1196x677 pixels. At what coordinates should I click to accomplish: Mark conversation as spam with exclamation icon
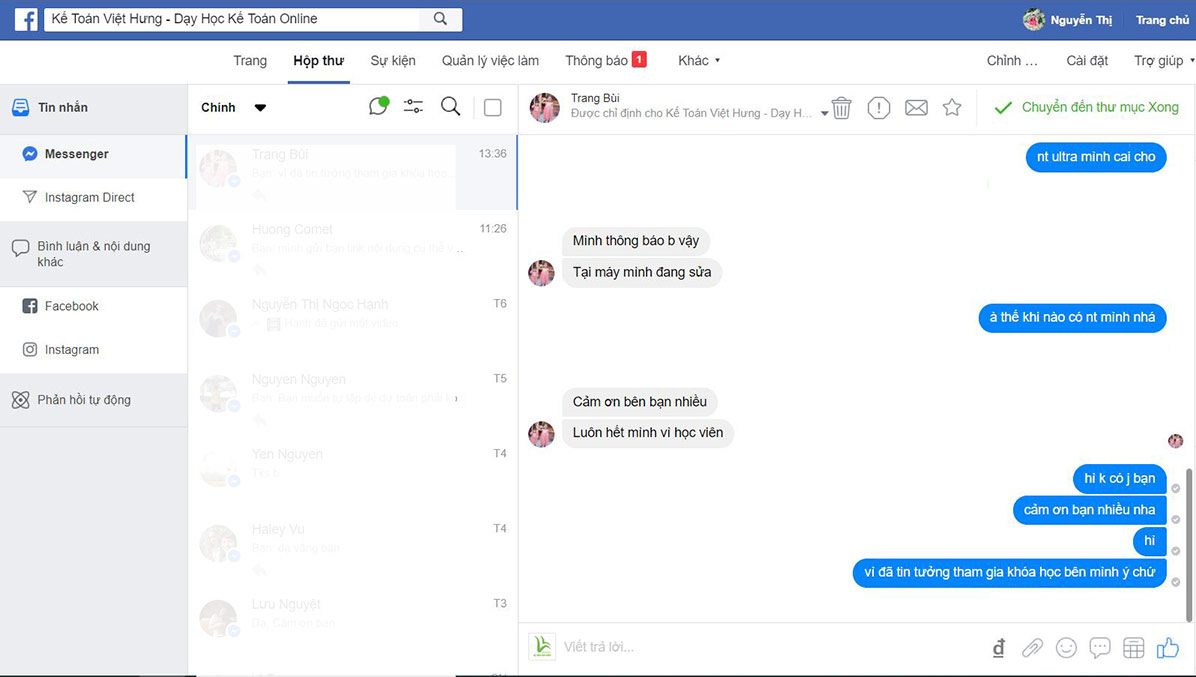click(878, 108)
